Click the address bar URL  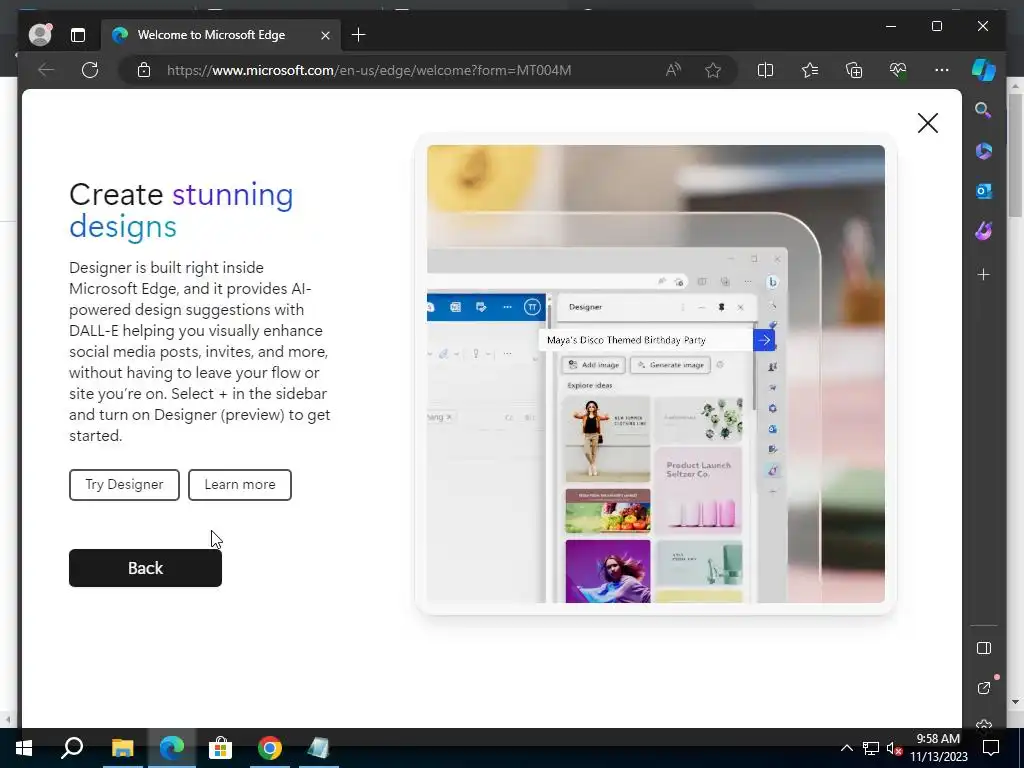[x=369, y=70]
